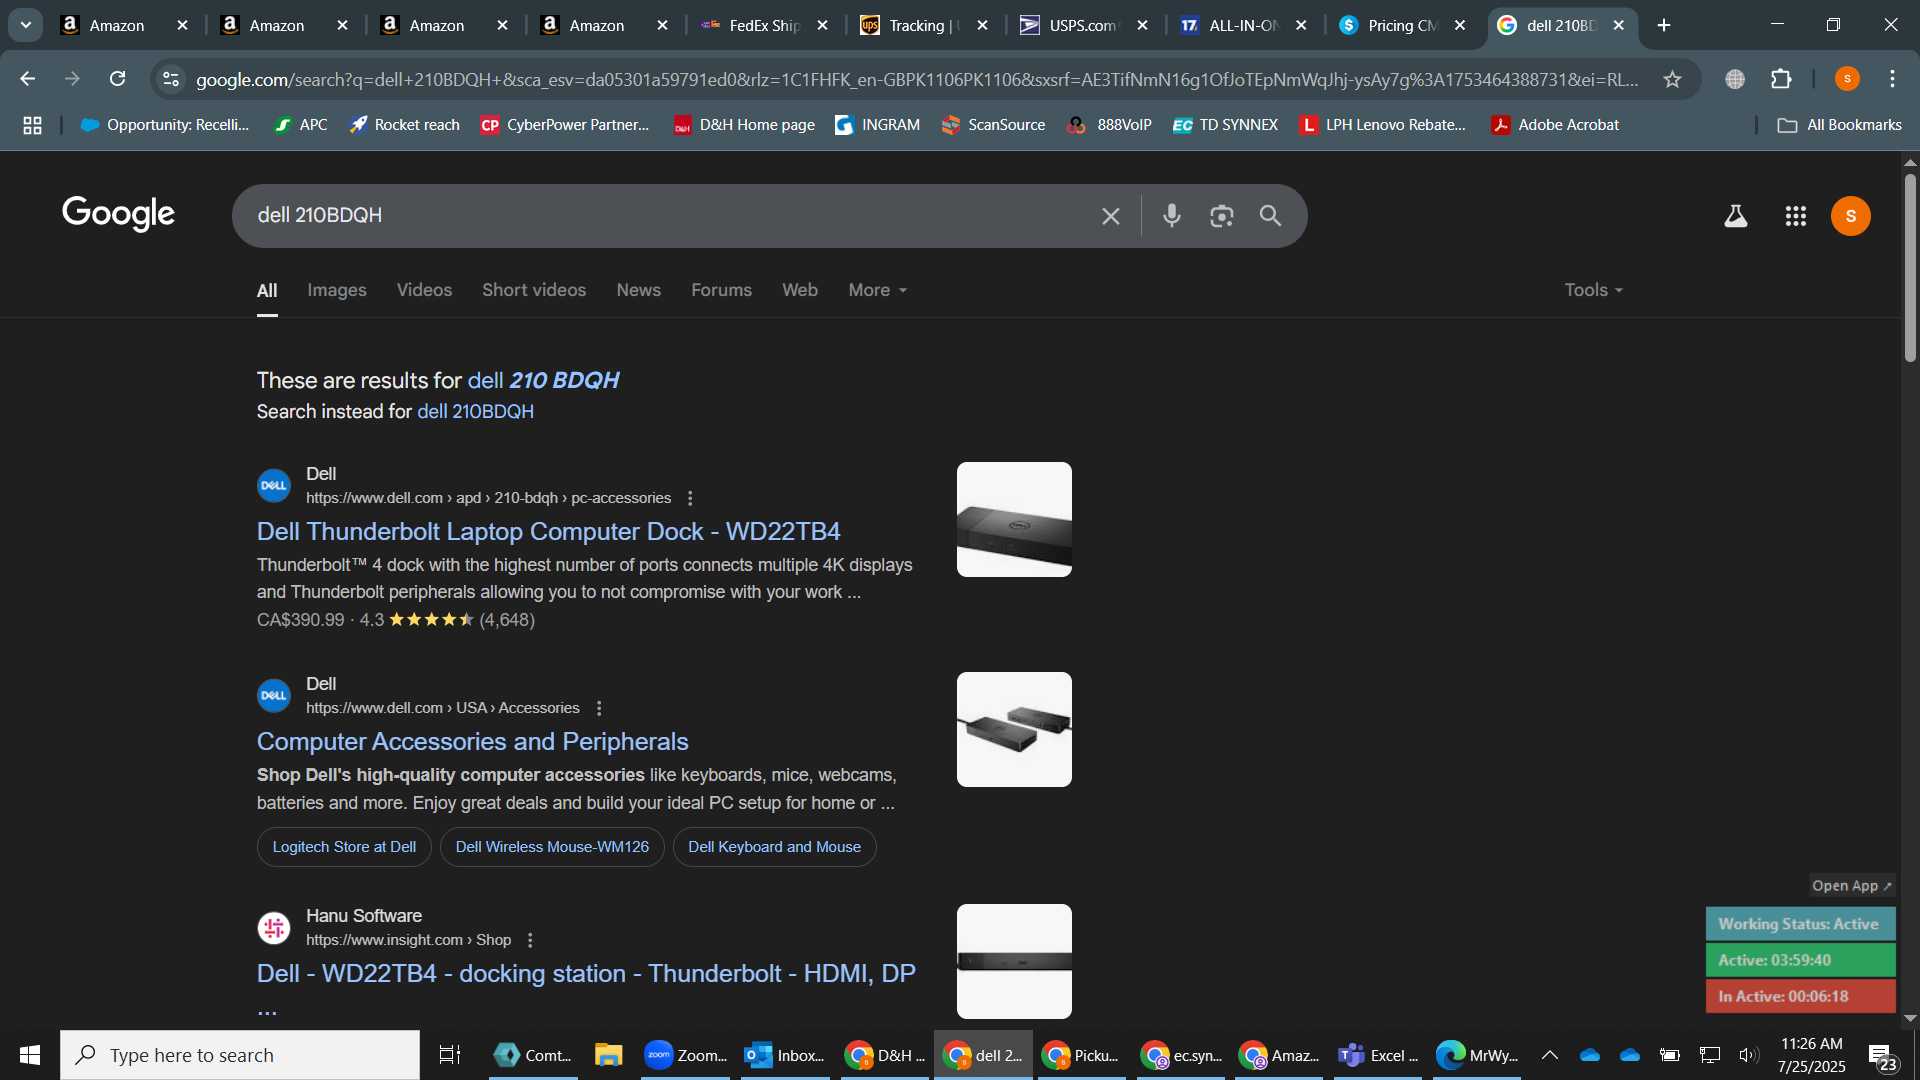1920x1080 pixels.
Task: Click Logitech Store at Dell chip
Action: point(344,847)
